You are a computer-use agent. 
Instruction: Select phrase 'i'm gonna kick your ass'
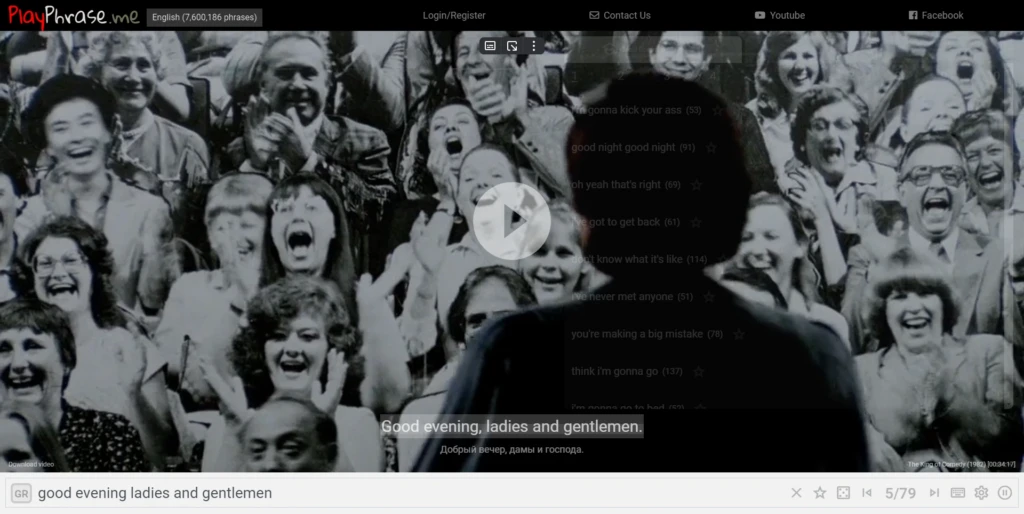coord(627,110)
